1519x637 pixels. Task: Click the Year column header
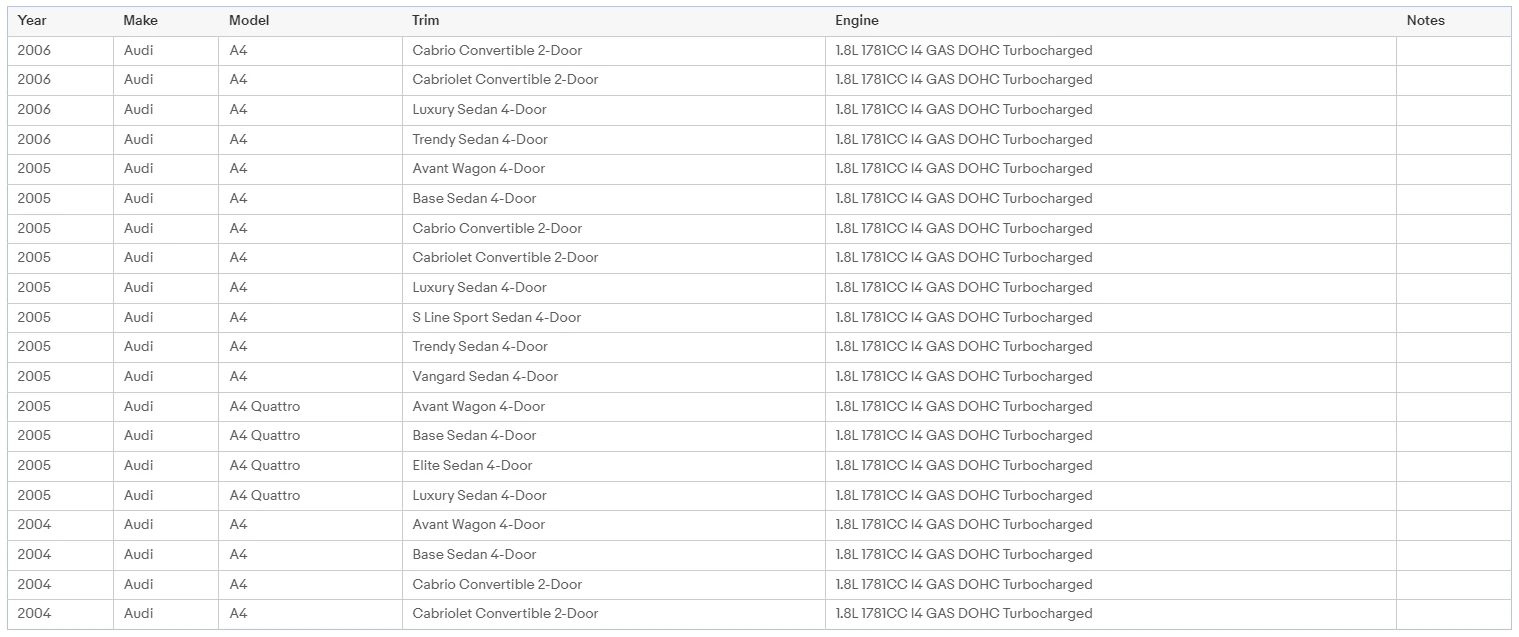click(x=32, y=20)
